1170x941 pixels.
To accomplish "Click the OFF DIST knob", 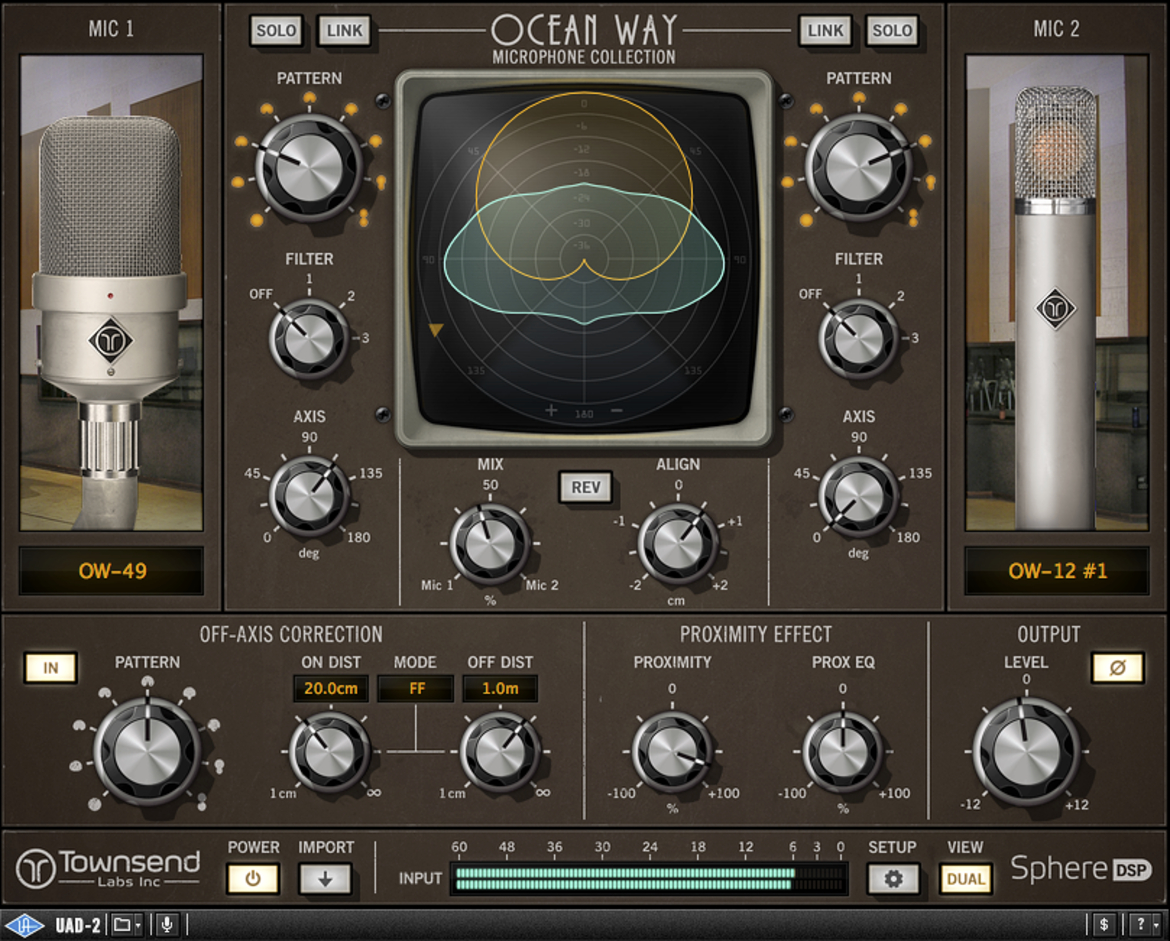I will click(500, 752).
